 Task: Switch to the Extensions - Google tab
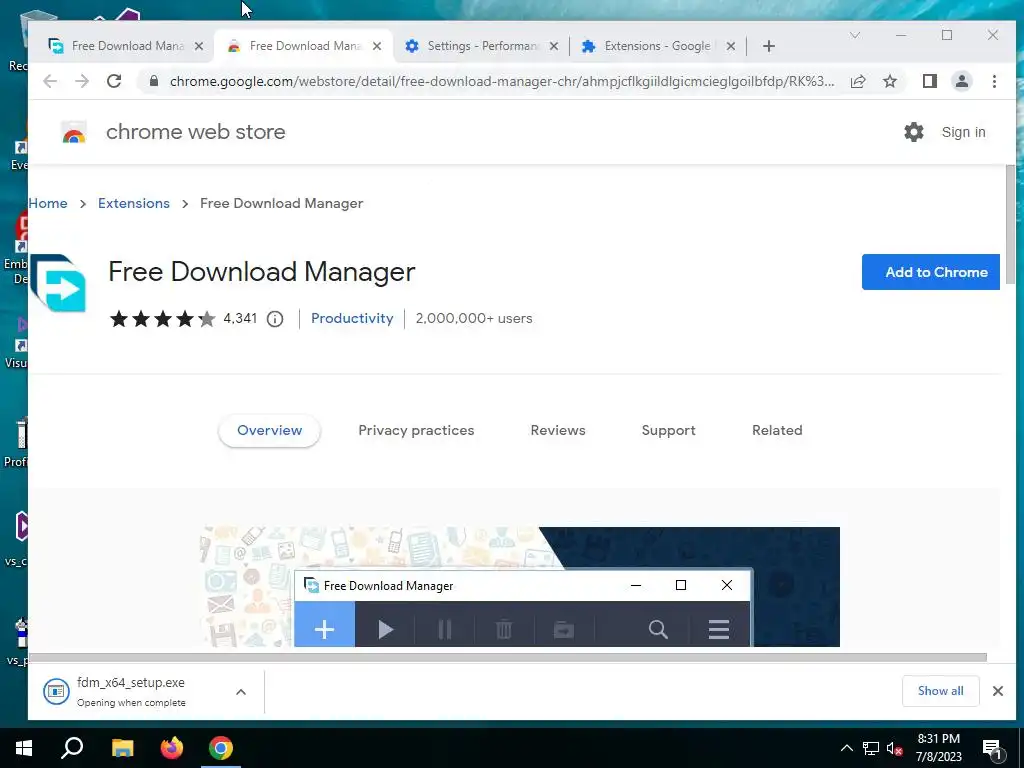point(656,46)
